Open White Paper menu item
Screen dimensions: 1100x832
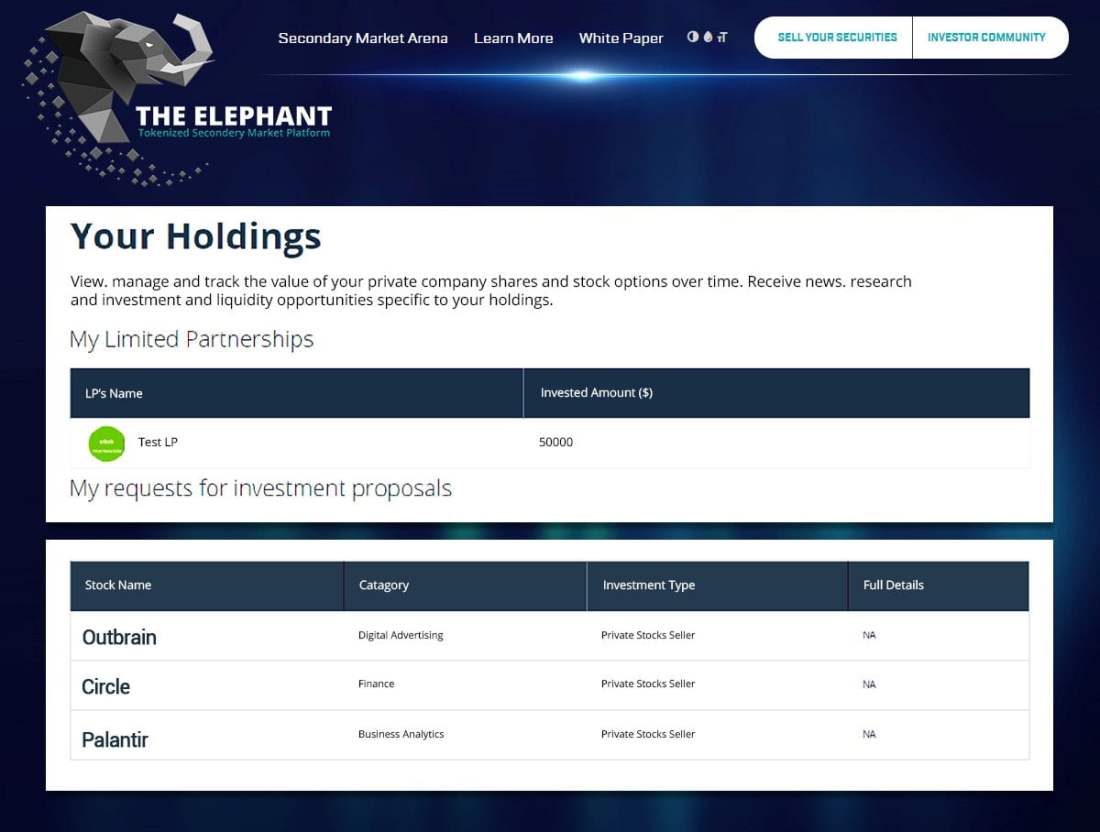(621, 39)
